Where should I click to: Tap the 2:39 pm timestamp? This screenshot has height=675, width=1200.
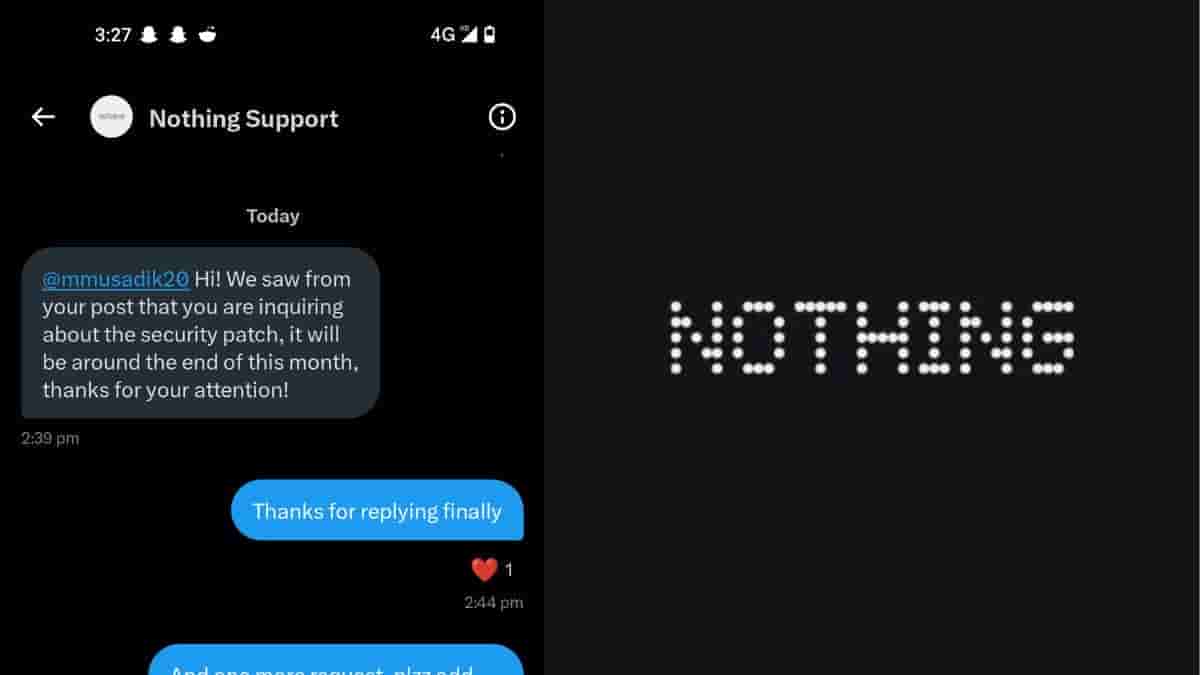(x=50, y=438)
